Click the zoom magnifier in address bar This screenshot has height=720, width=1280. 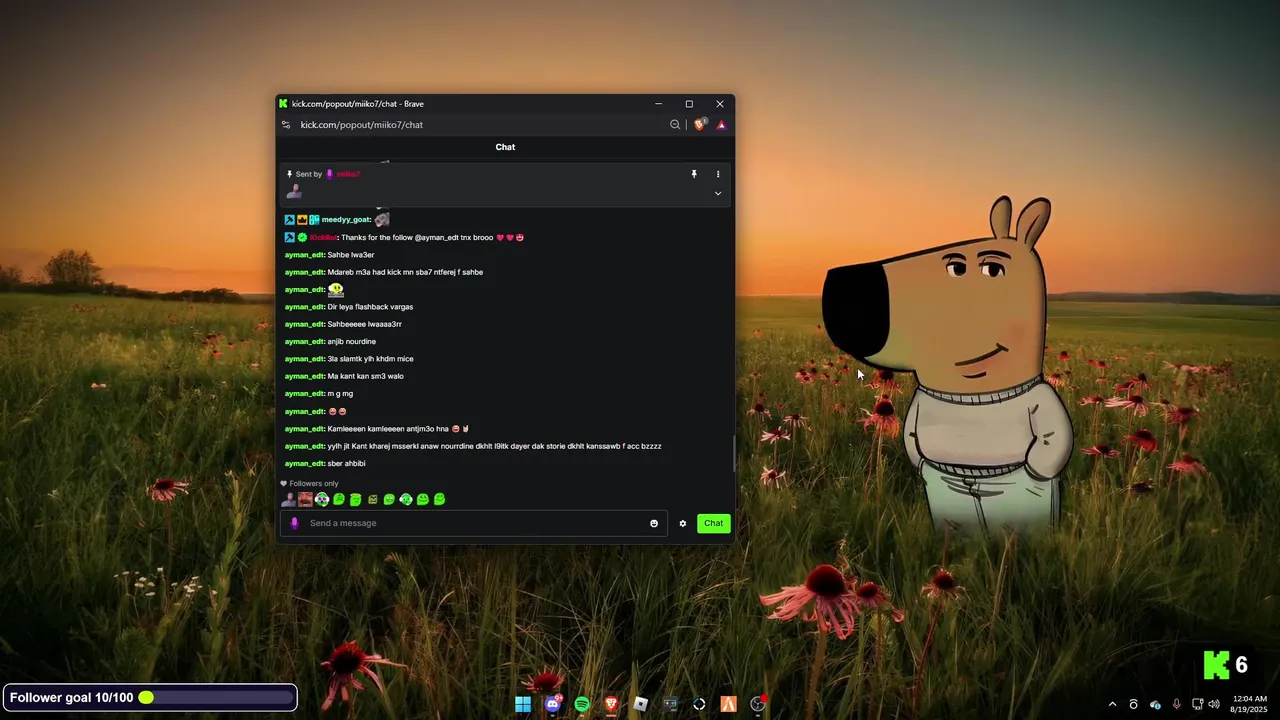pos(675,125)
